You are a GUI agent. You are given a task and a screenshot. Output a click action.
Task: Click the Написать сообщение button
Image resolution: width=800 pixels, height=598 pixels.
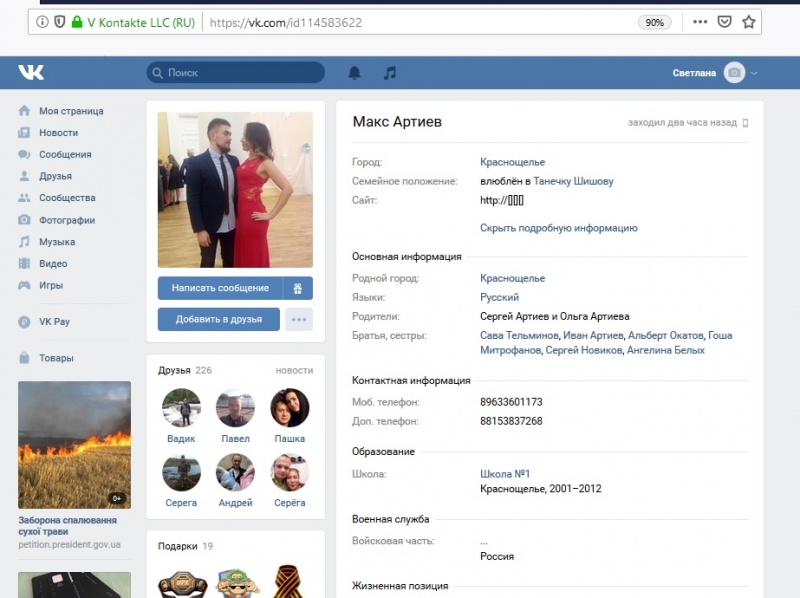tap(220, 288)
